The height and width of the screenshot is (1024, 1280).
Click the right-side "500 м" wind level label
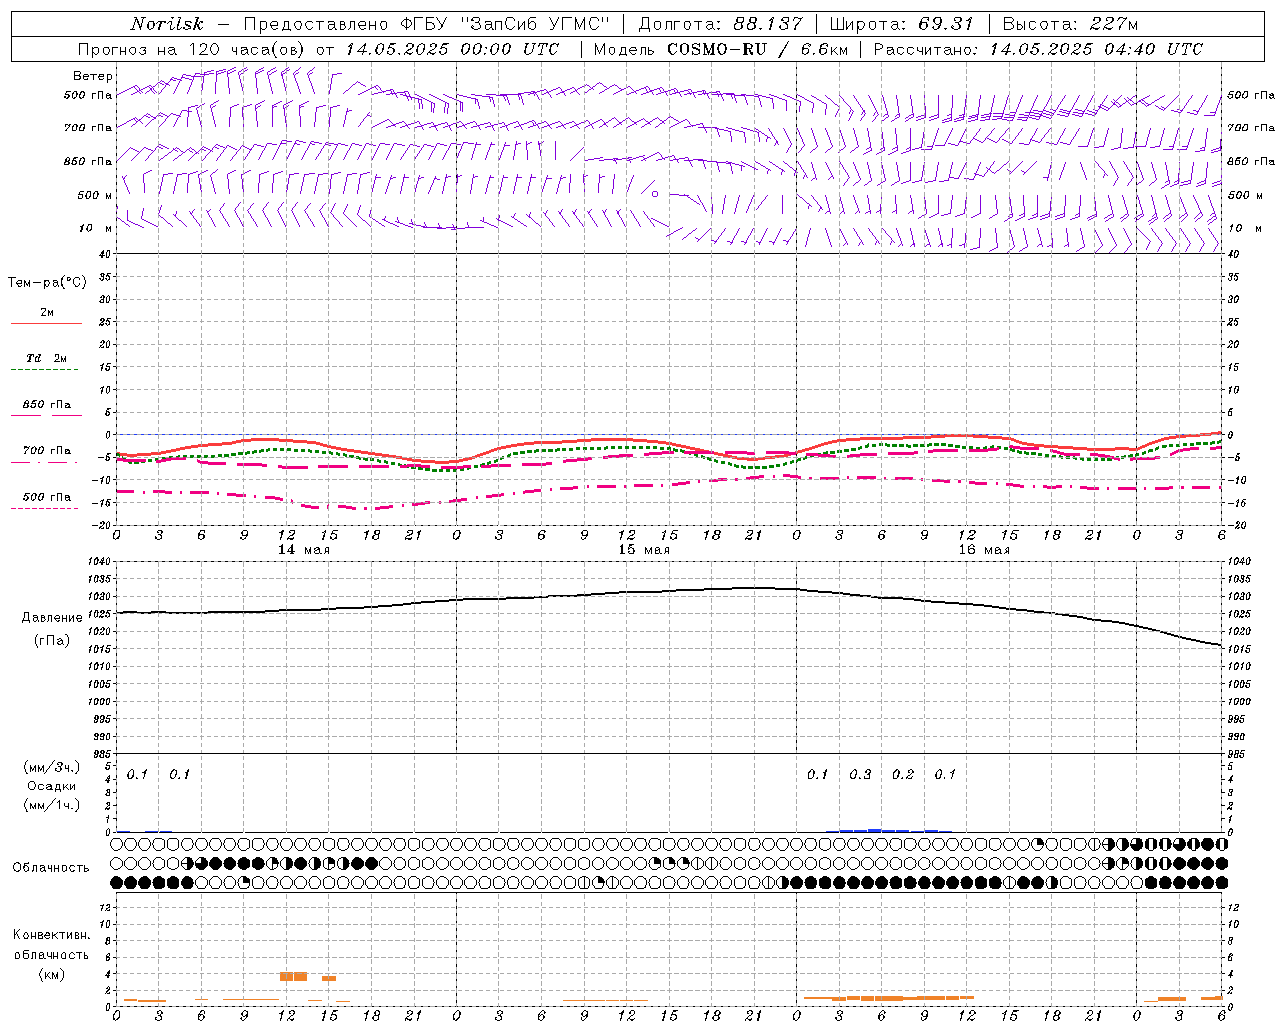[x=1245, y=195]
